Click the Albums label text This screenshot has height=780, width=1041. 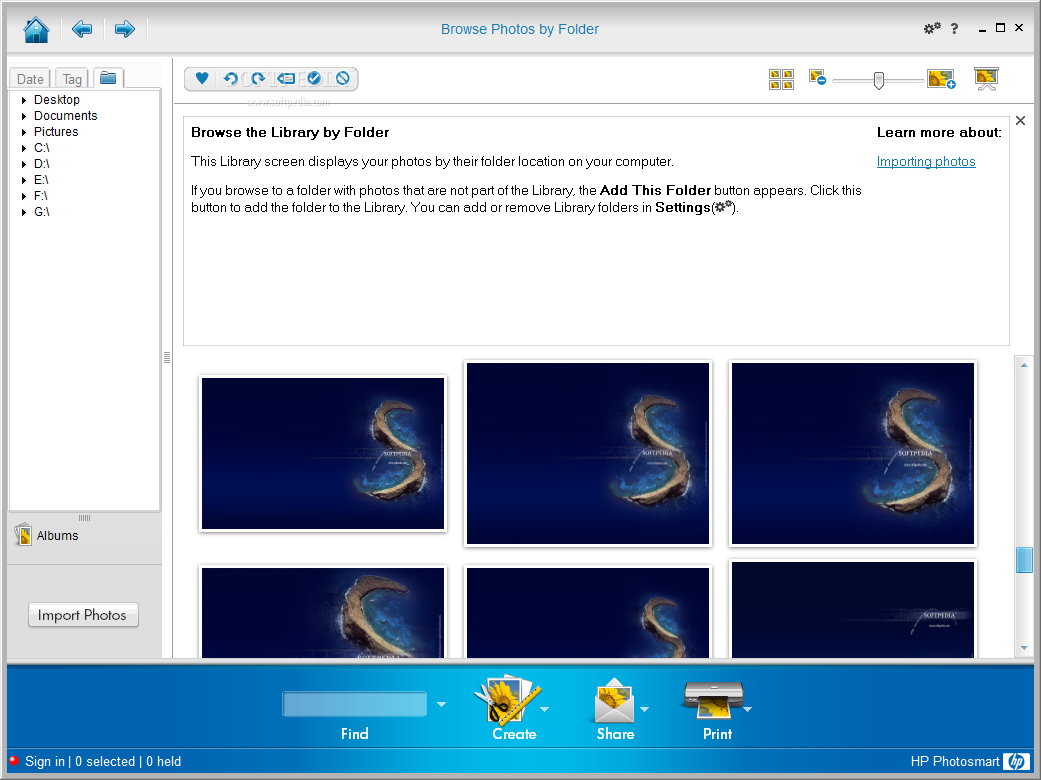(x=57, y=536)
